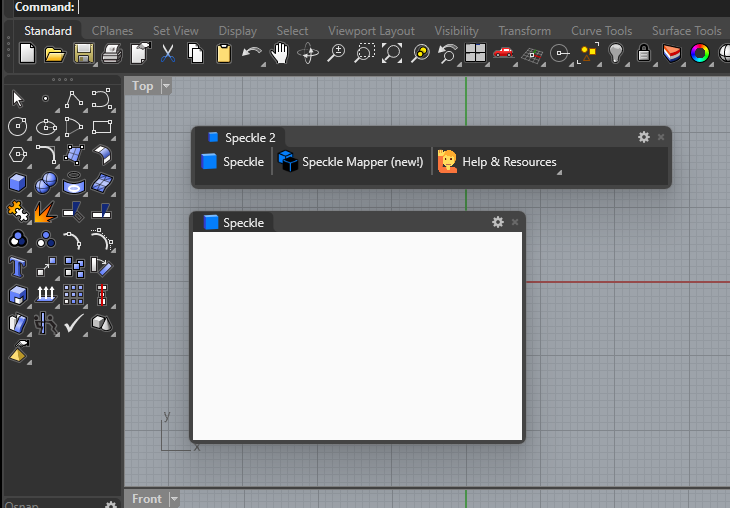Click the light bulb visibility icon

point(616,54)
